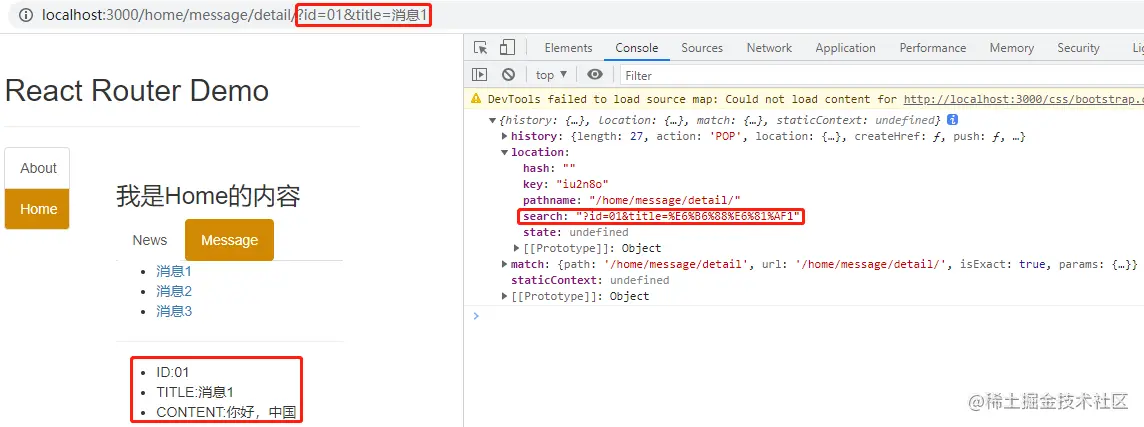Click the TITLE:消息1 list item

[x=195, y=392]
